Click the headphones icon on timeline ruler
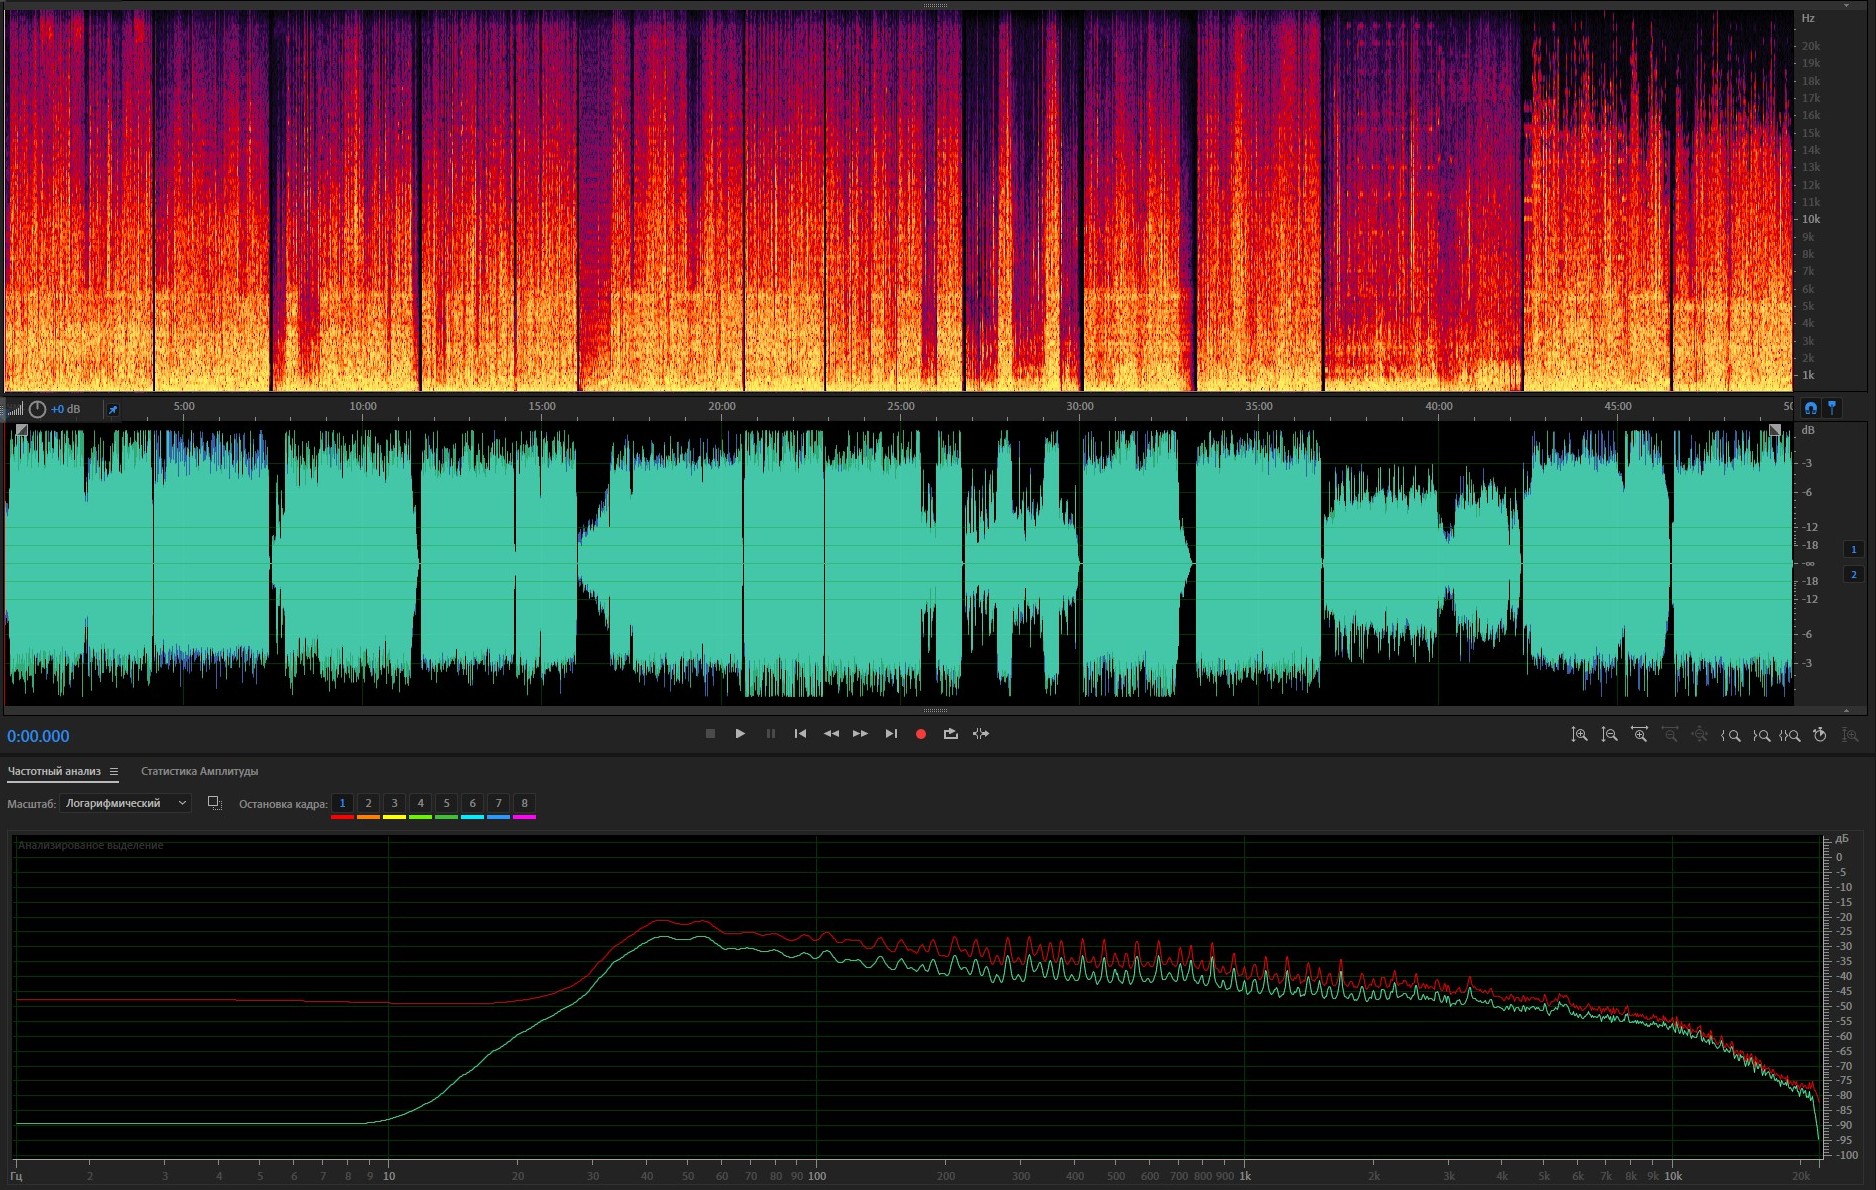The height and width of the screenshot is (1190, 1876). (1810, 408)
